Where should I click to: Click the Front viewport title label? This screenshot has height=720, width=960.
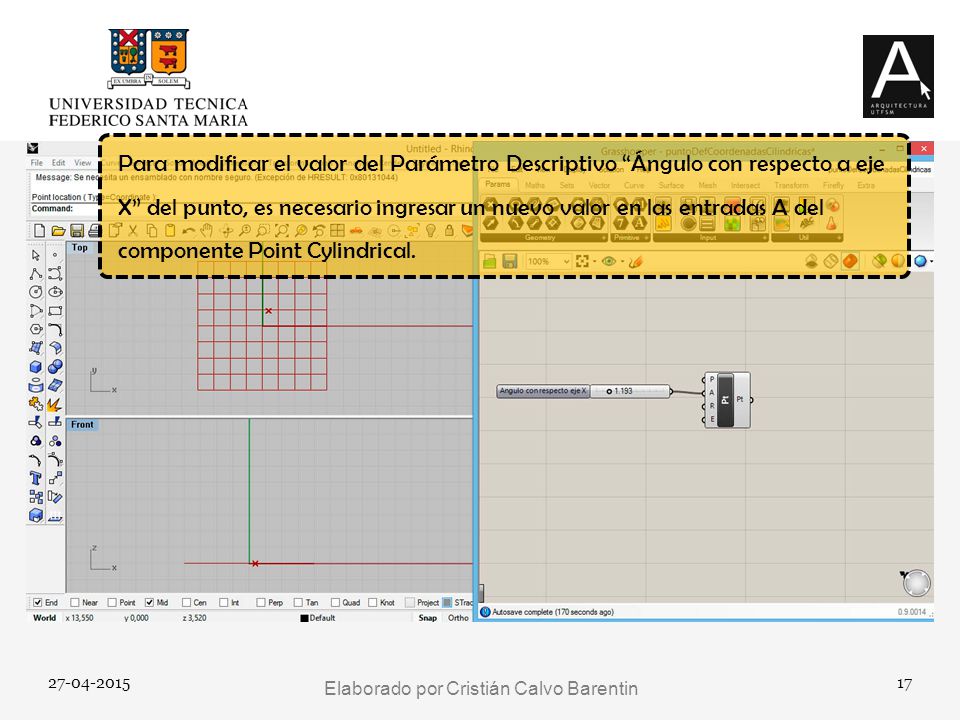(x=82, y=425)
